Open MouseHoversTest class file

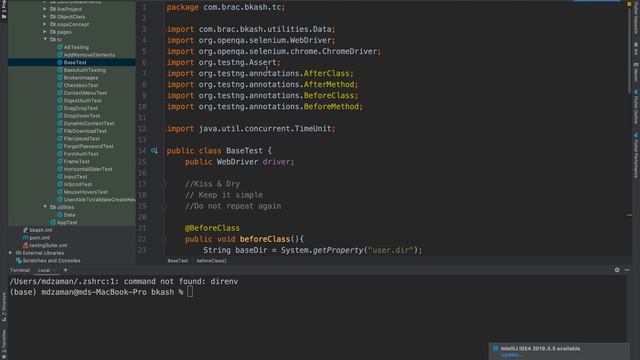coord(85,192)
